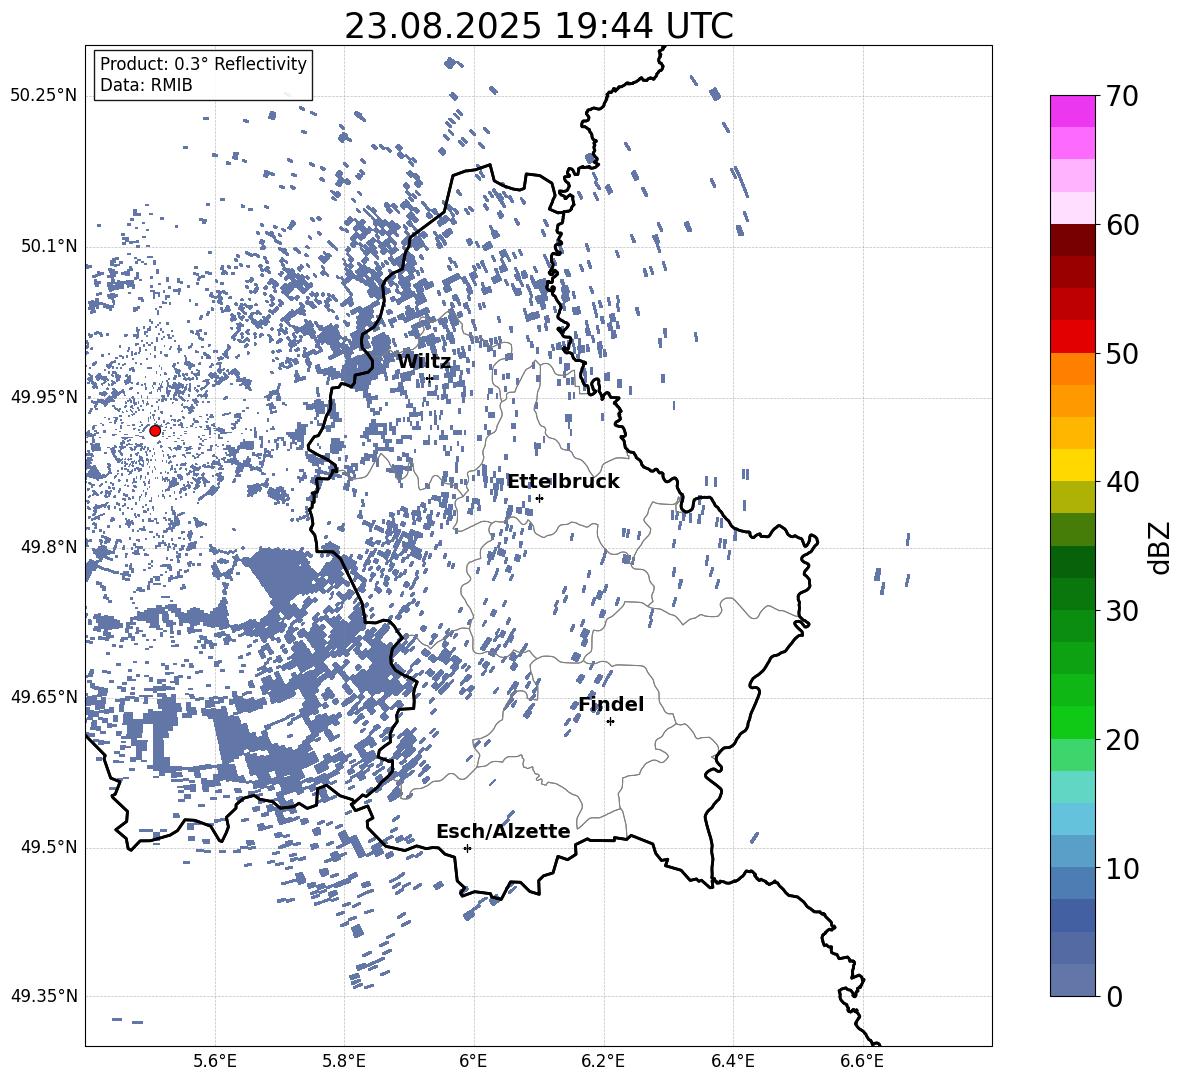1184x1081 pixels.
Task: Click the 49.35°N latitude label
Action: [44, 996]
